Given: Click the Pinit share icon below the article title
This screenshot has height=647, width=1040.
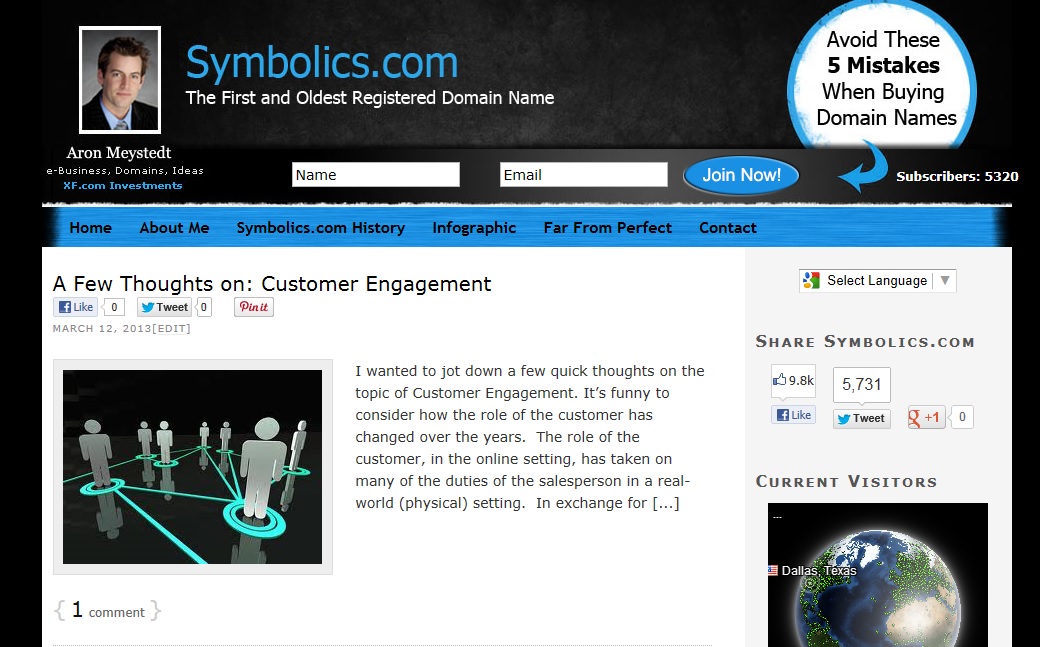Looking at the screenshot, I should coord(253,307).
